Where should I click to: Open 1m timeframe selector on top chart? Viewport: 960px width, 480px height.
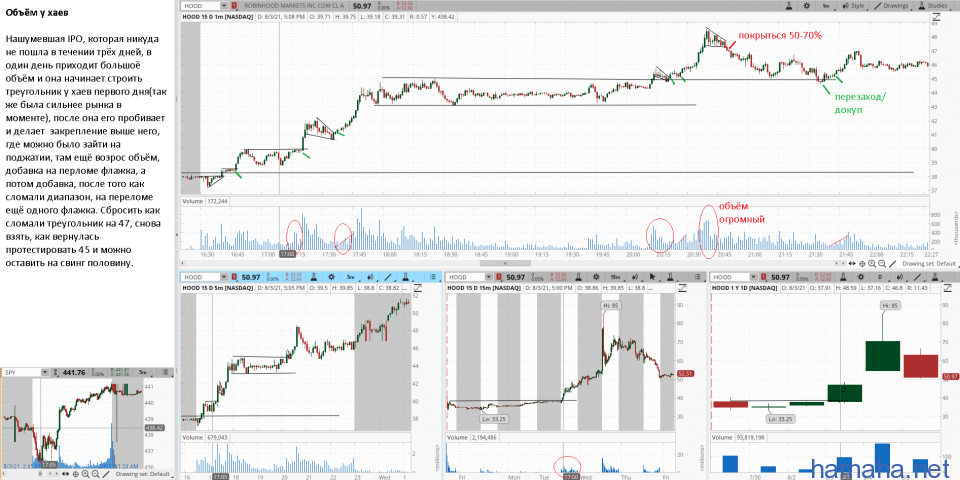pos(827,6)
